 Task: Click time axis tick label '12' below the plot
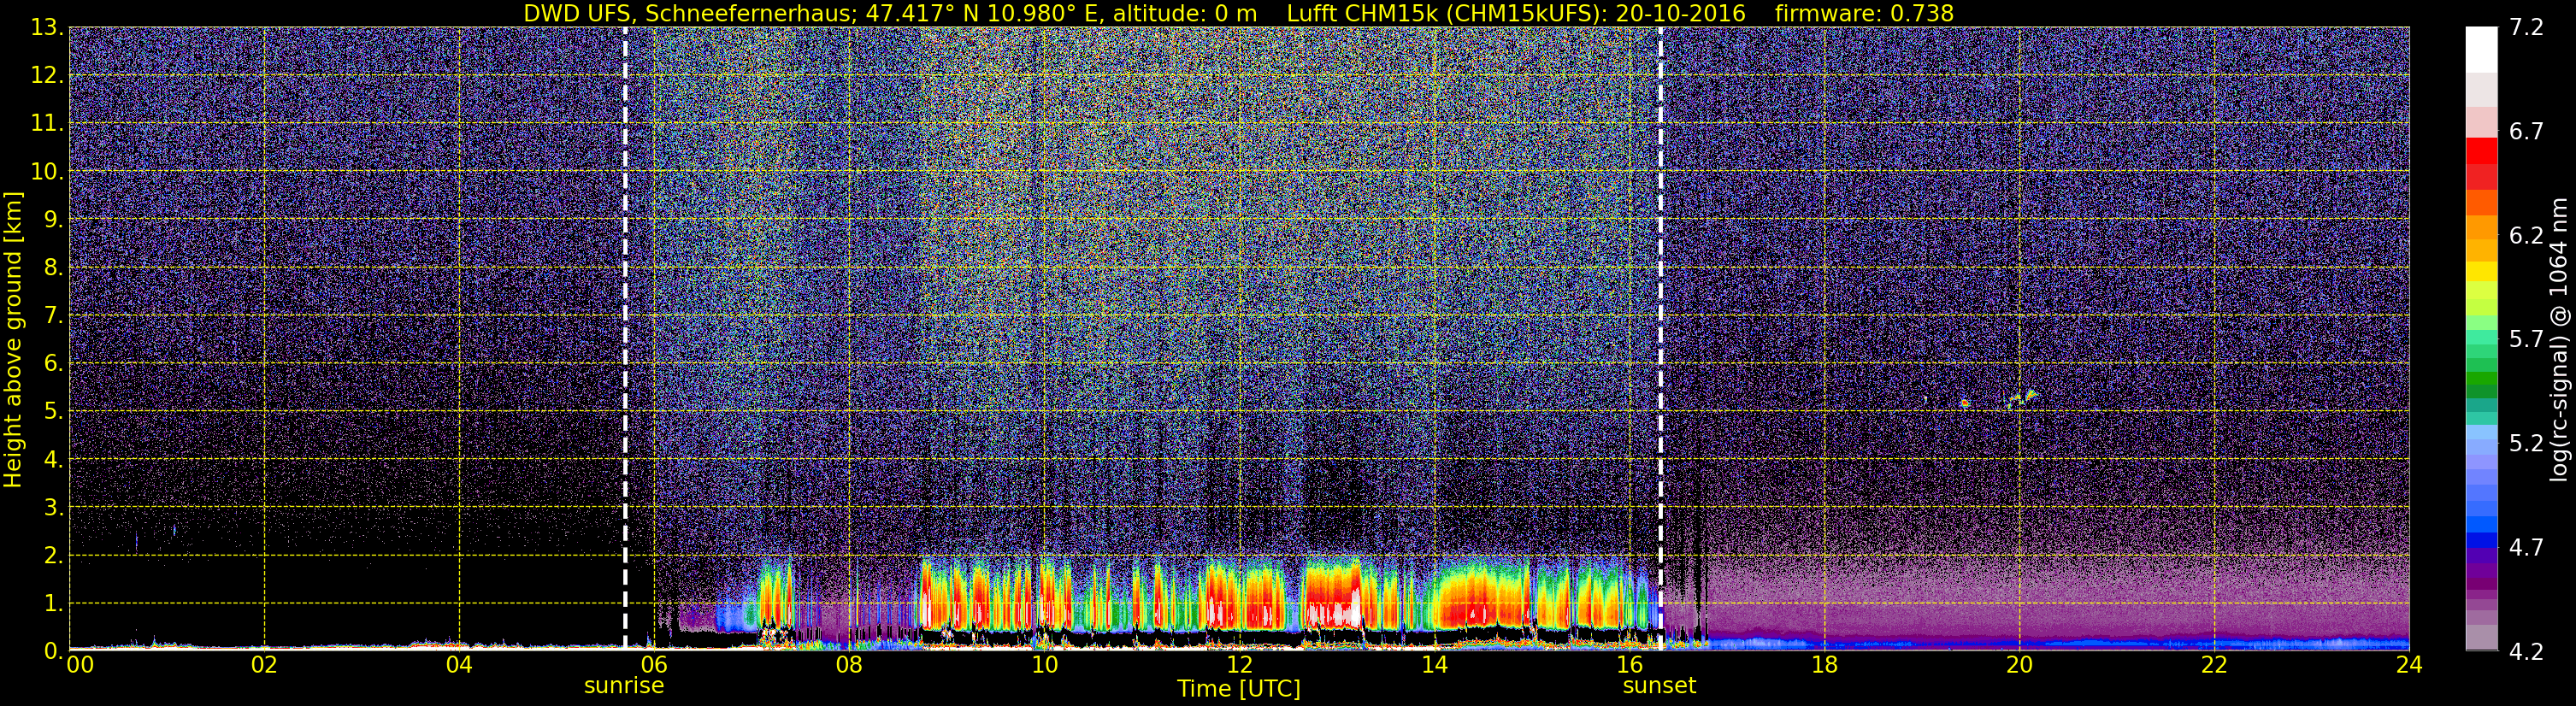tap(1239, 665)
